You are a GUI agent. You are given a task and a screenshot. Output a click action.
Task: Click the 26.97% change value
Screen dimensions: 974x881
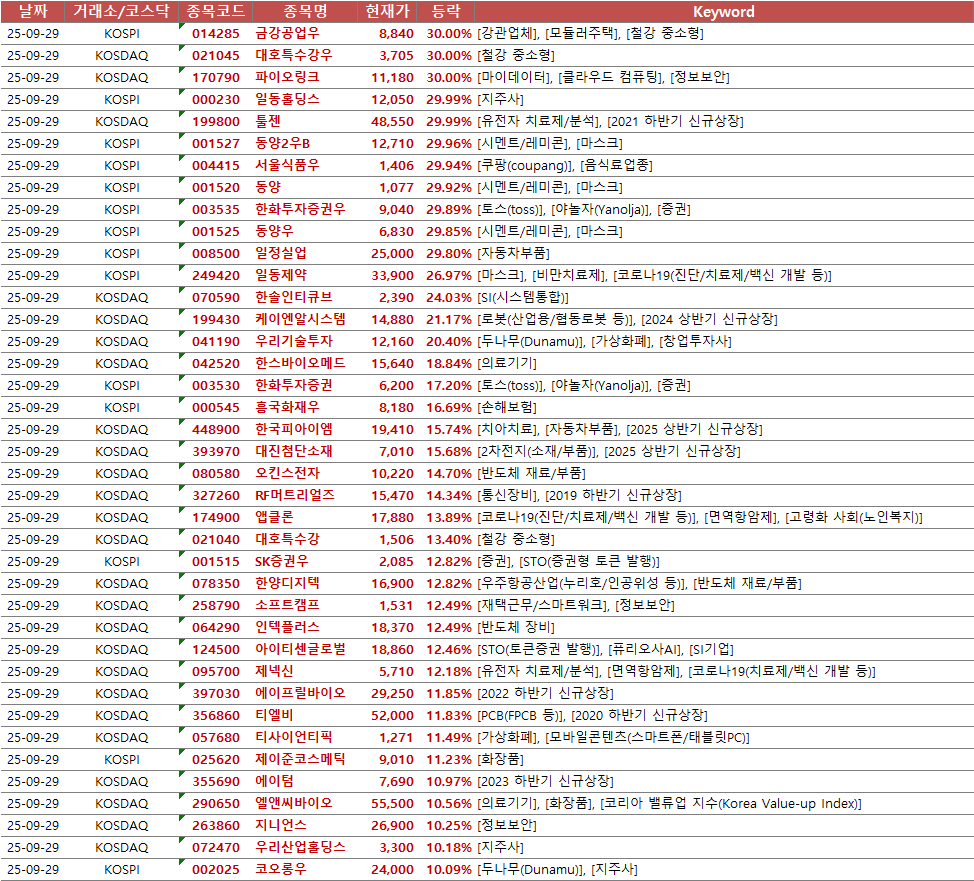(448, 275)
